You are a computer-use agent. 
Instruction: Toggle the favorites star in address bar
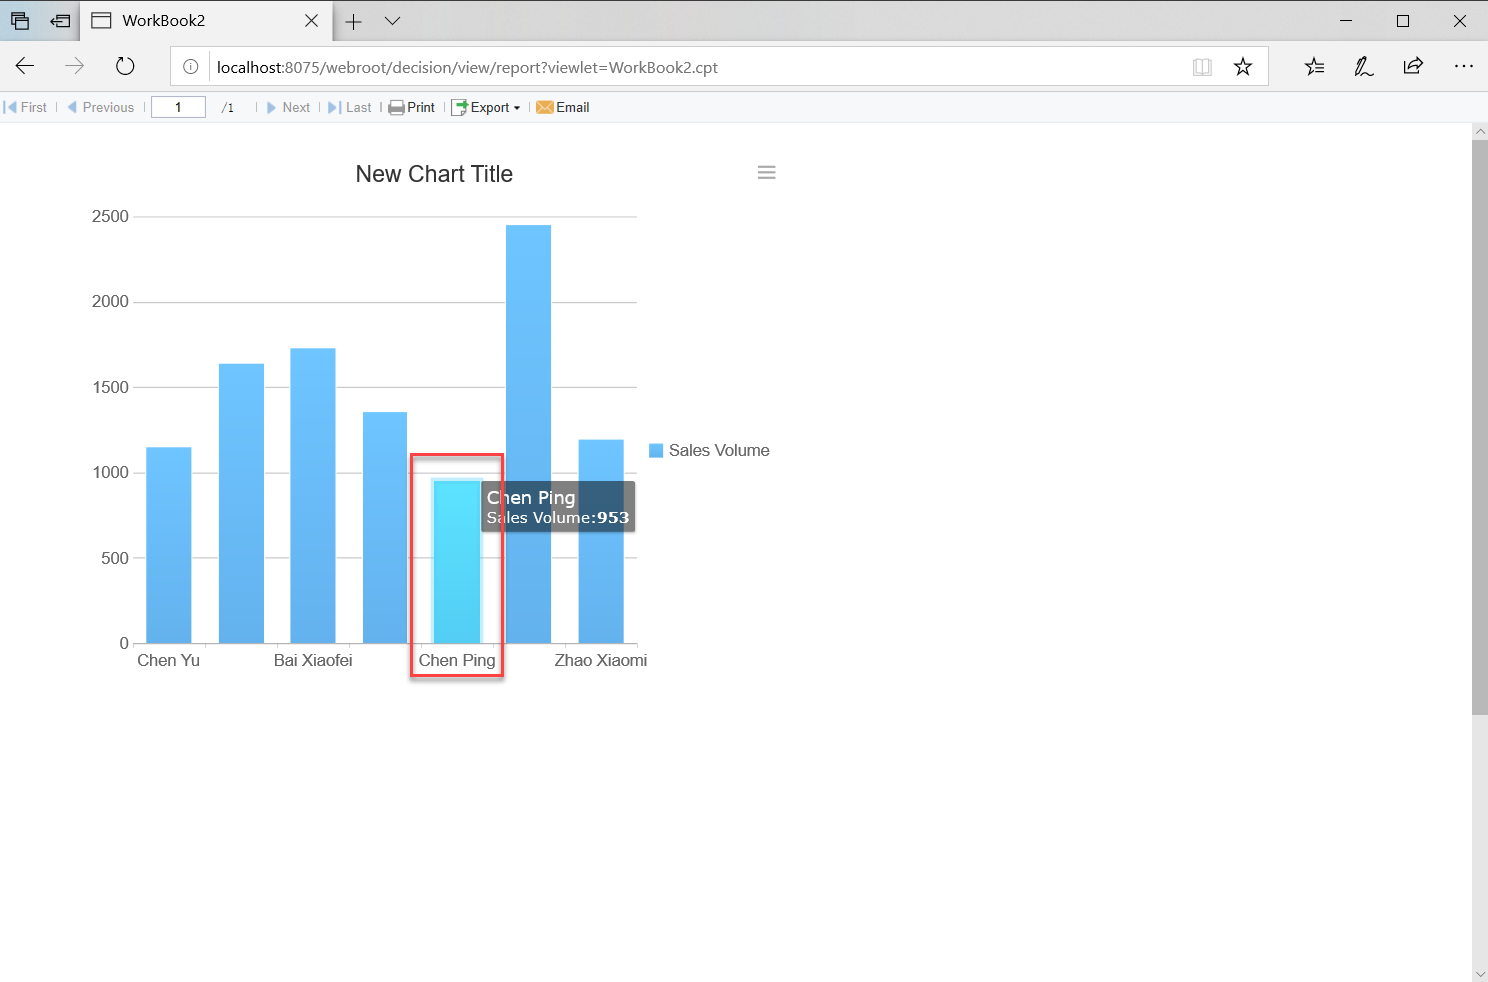1243,66
